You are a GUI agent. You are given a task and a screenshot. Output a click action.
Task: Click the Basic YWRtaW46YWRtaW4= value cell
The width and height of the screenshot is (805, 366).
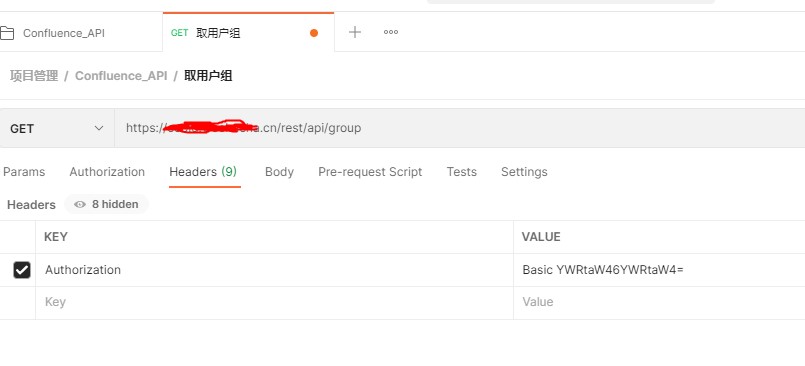[x=659, y=270]
